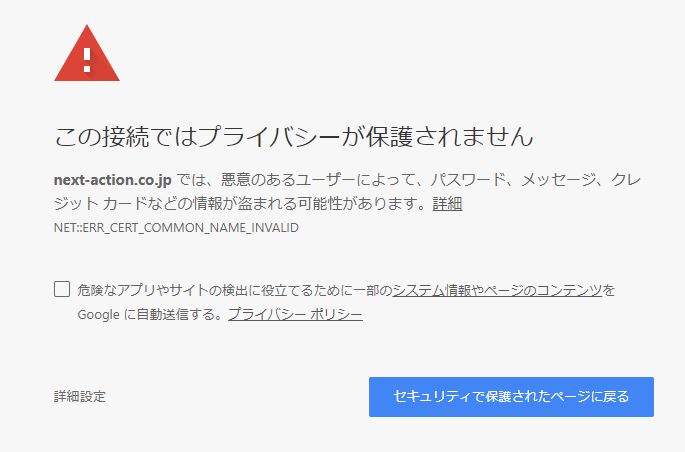Image resolution: width=685 pixels, height=452 pixels.
Task: Click the red warning triangle icon
Action: click(87, 53)
